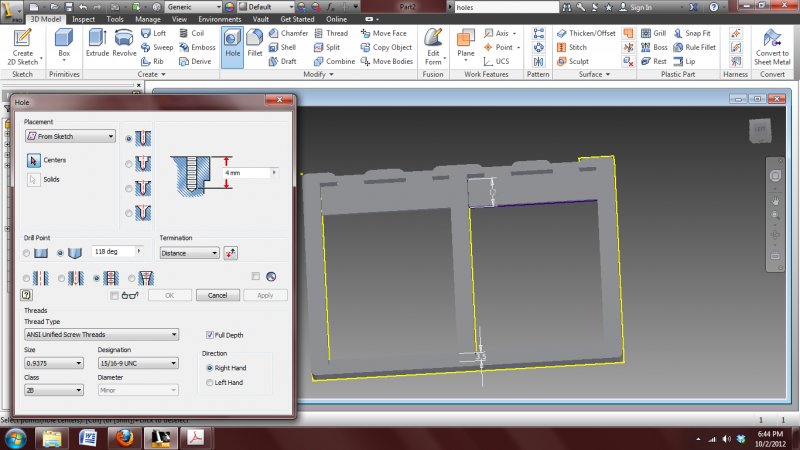Image resolution: width=800 pixels, height=450 pixels.
Task: Click the Hole dialog help icon
Action: [26, 295]
